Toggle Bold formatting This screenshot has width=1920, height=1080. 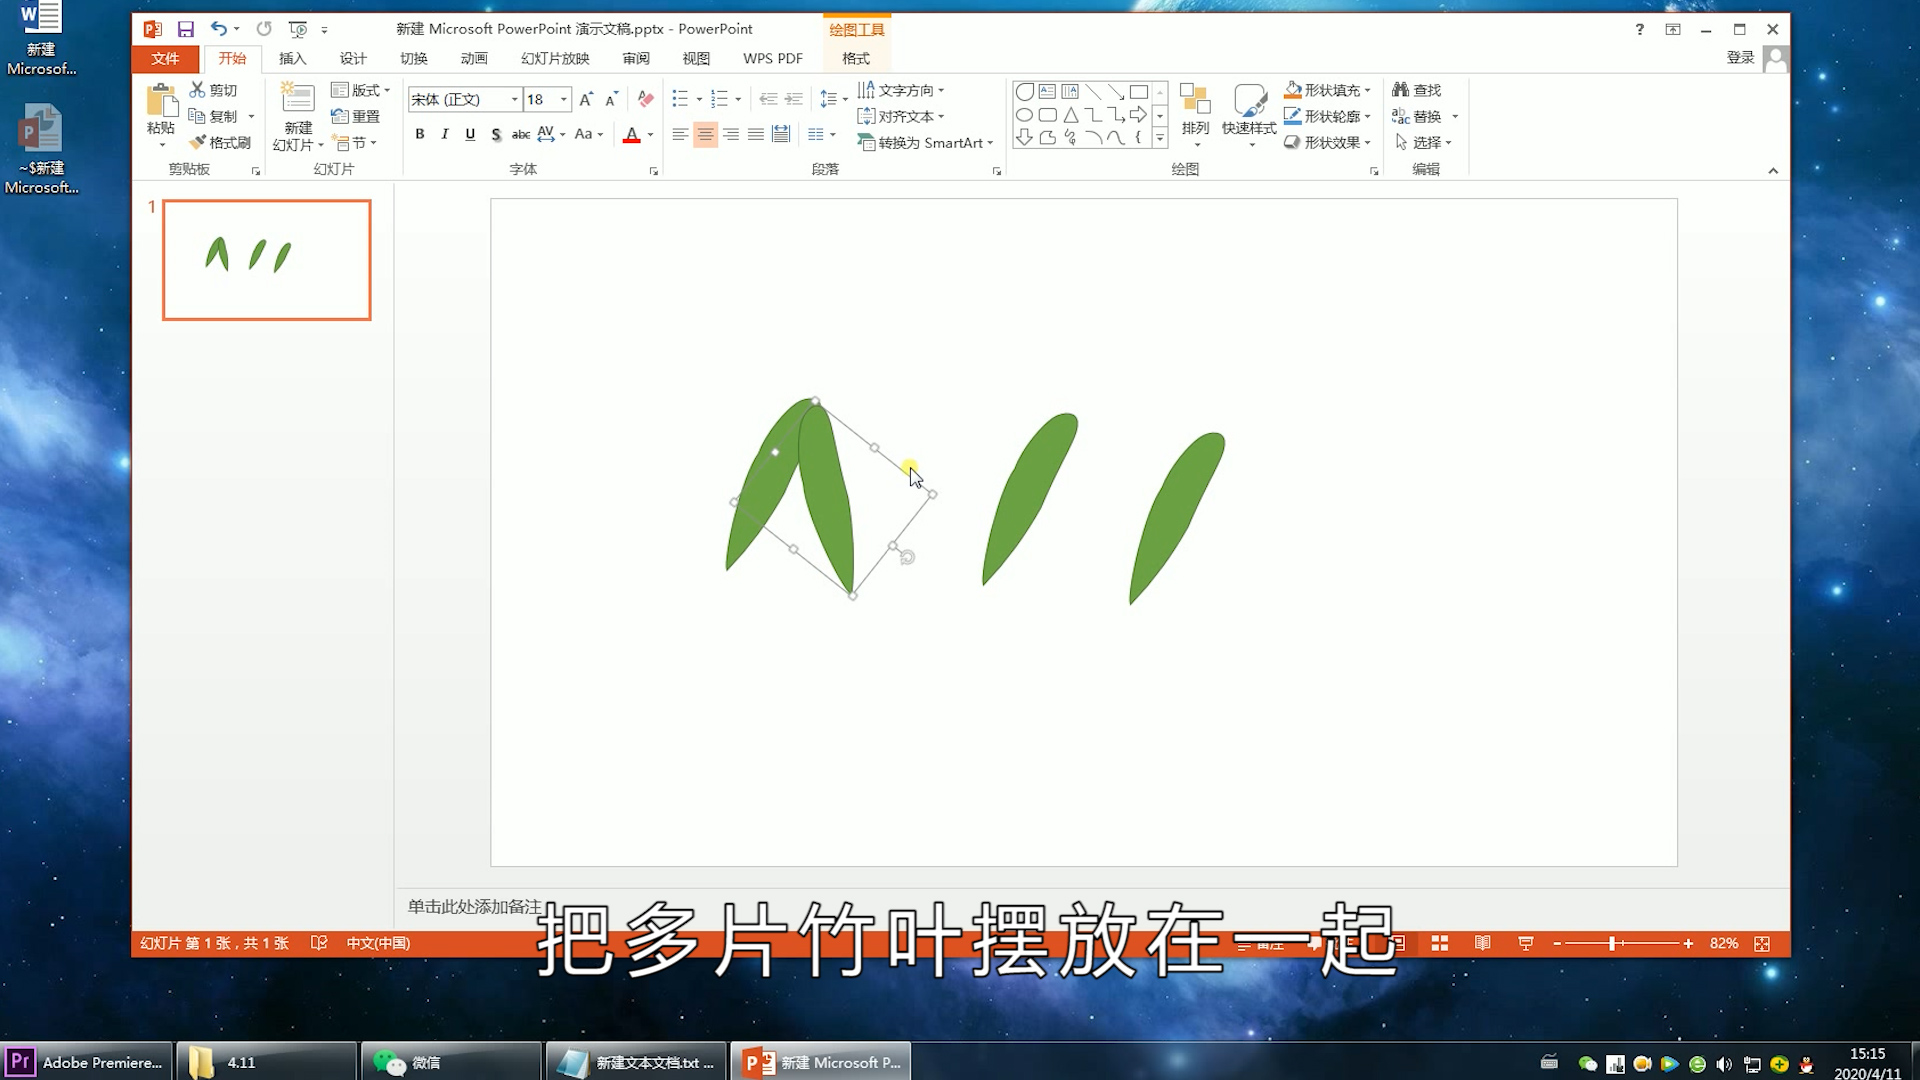tap(420, 134)
